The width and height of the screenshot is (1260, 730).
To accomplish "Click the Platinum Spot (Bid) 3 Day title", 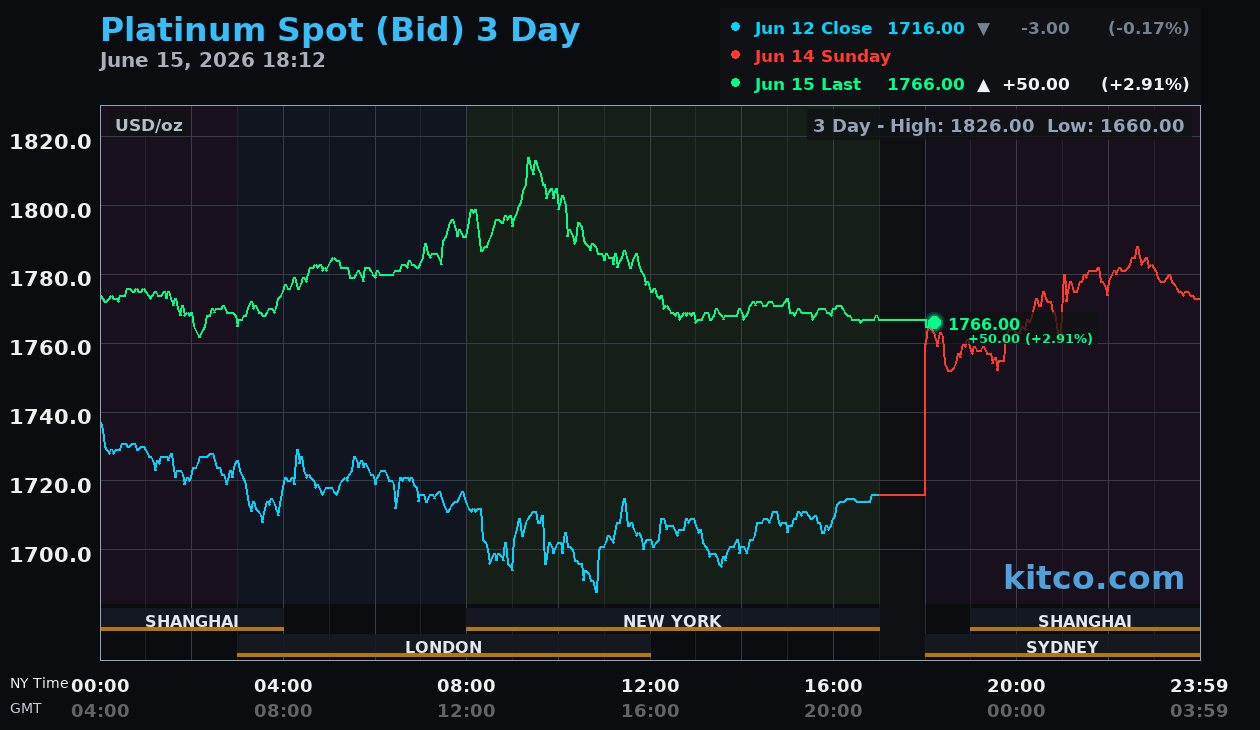I will 340,30.
